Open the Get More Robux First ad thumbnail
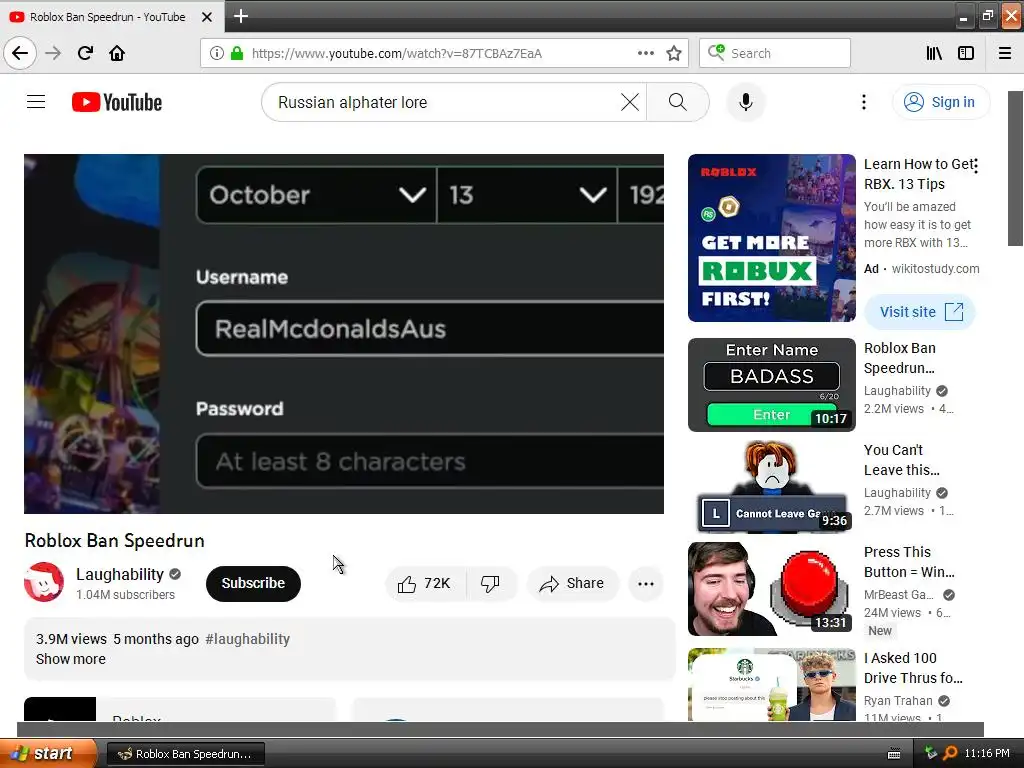 tap(772, 238)
